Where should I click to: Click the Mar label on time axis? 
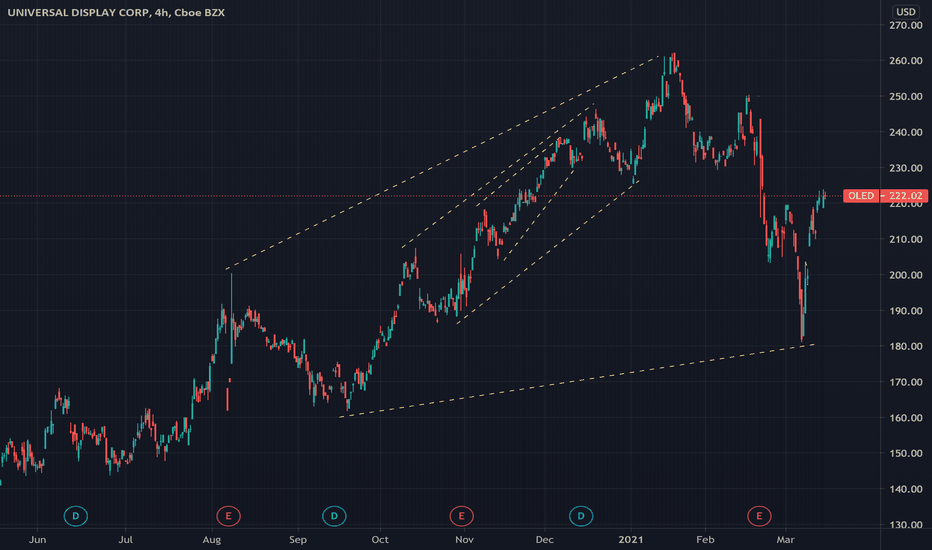[785, 540]
